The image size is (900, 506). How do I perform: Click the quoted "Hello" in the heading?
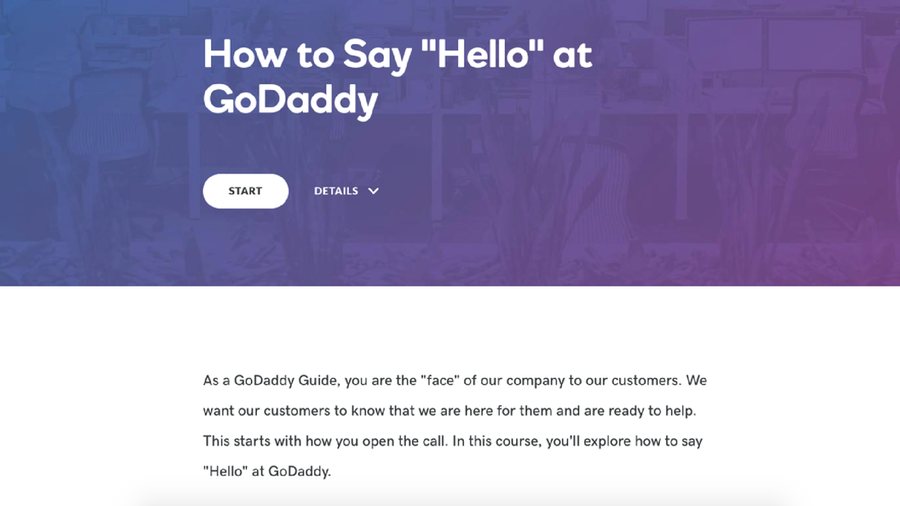(482, 55)
